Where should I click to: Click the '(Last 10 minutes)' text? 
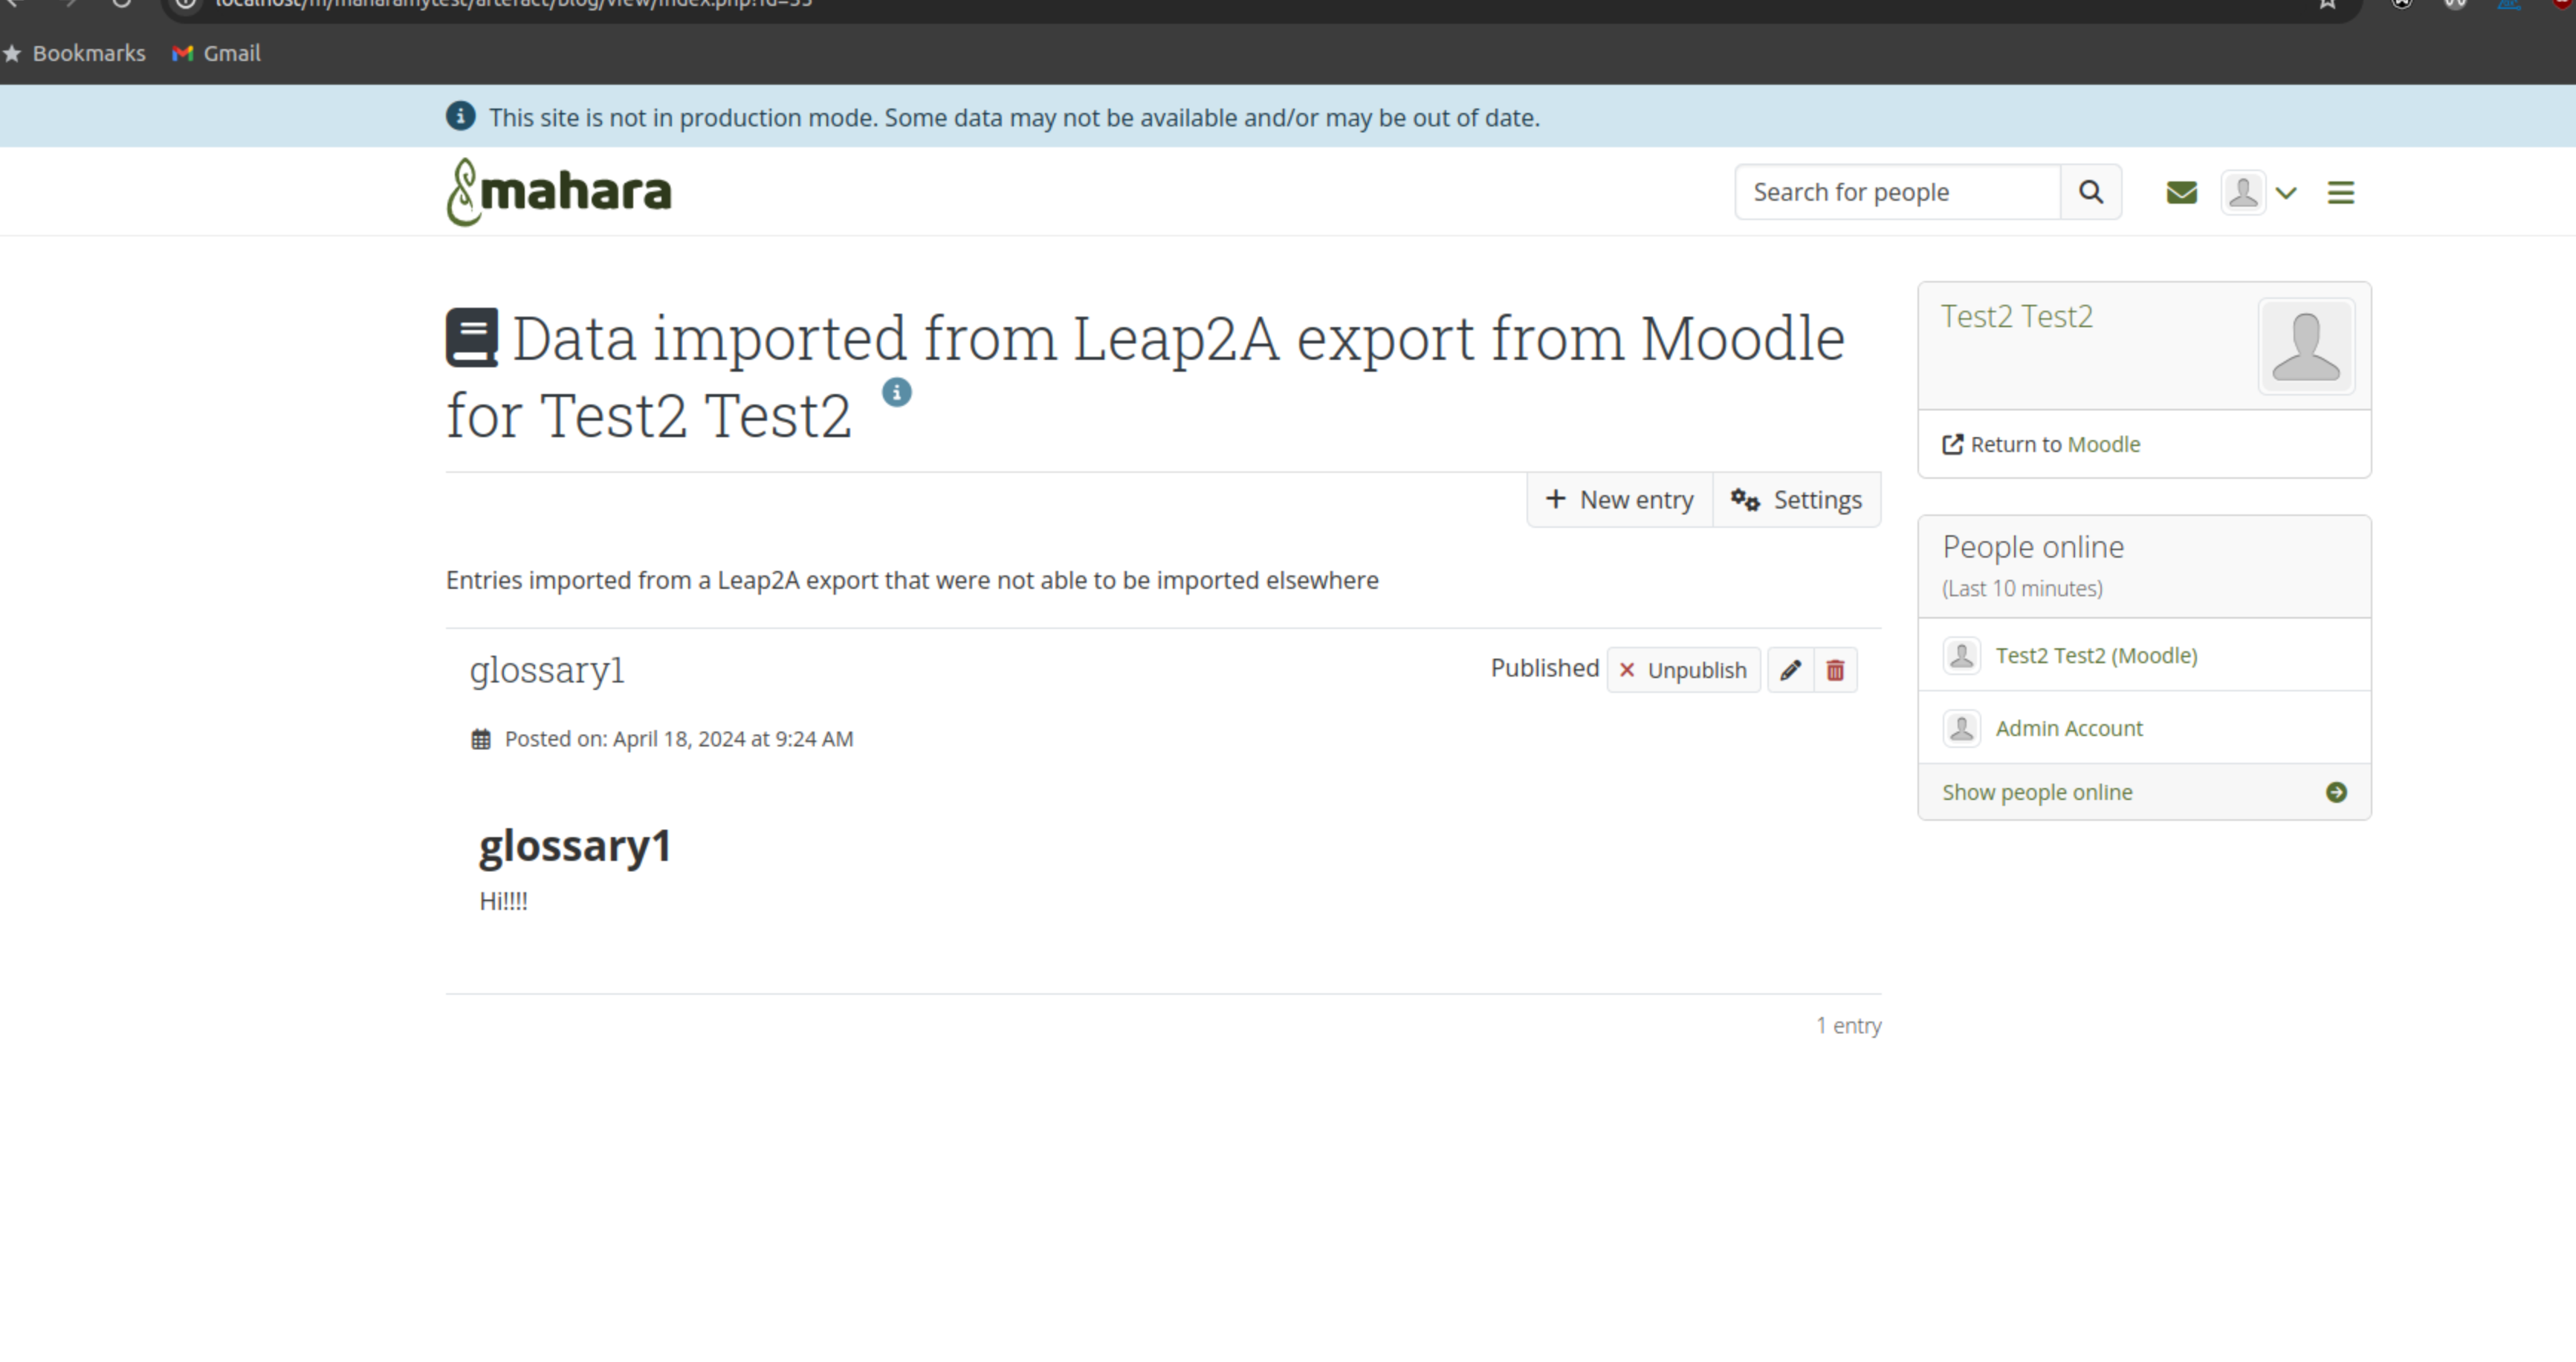(x=2022, y=588)
